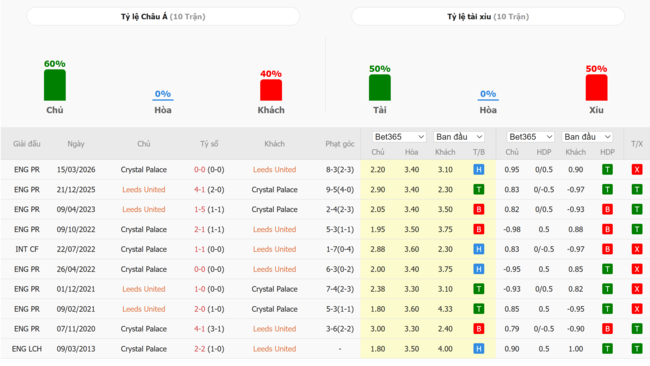The height and width of the screenshot is (366, 650).
Task: Click the T/X green T badge in 07/11/2020 row
Action: [637, 329]
